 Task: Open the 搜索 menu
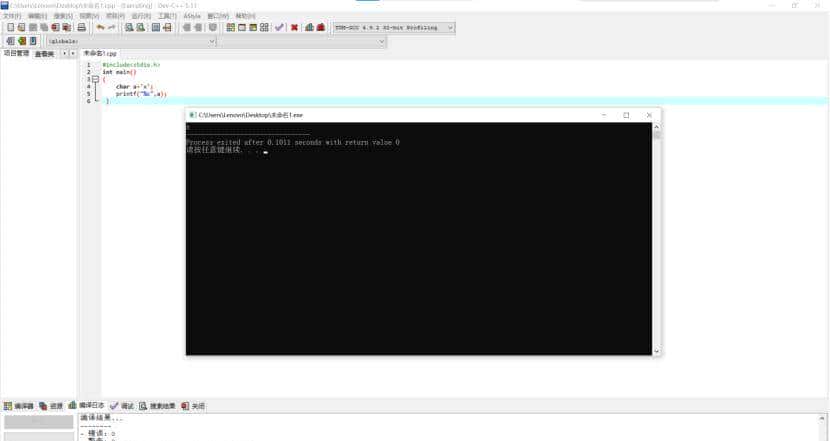click(64, 16)
